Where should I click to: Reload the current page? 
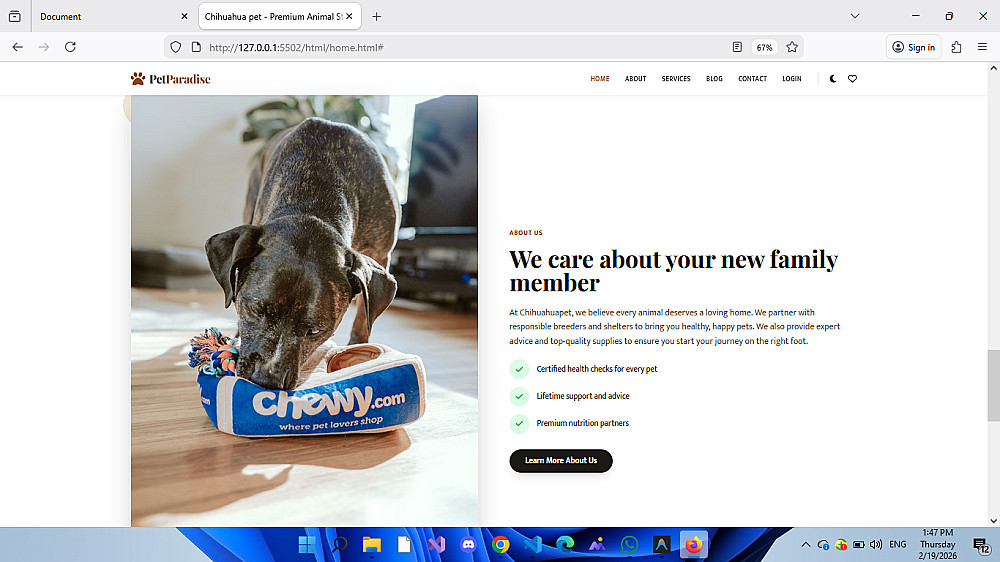(70, 47)
